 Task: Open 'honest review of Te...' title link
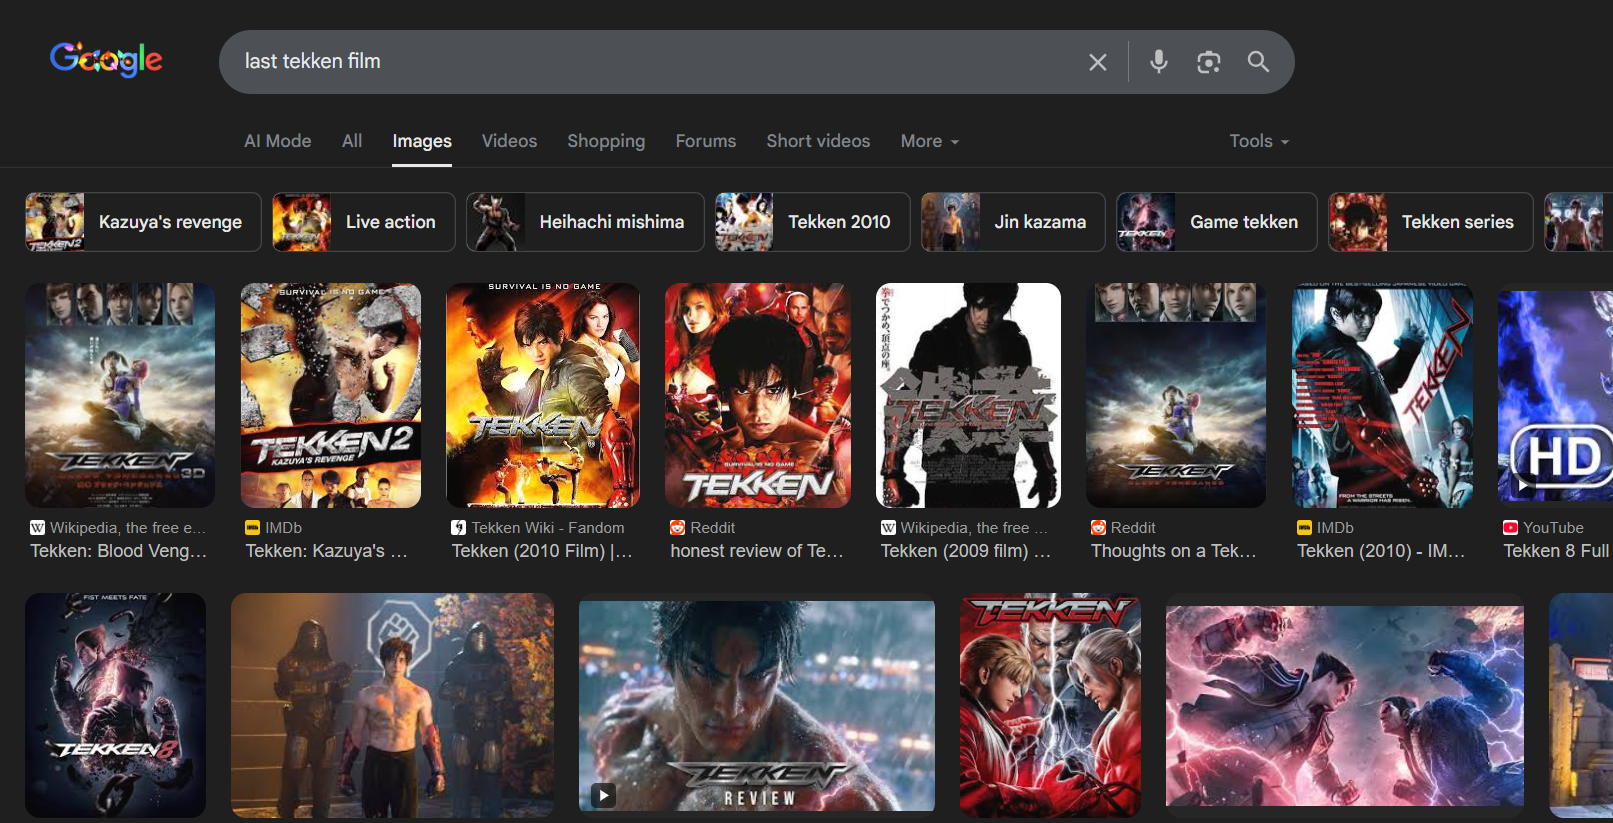point(757,551)
